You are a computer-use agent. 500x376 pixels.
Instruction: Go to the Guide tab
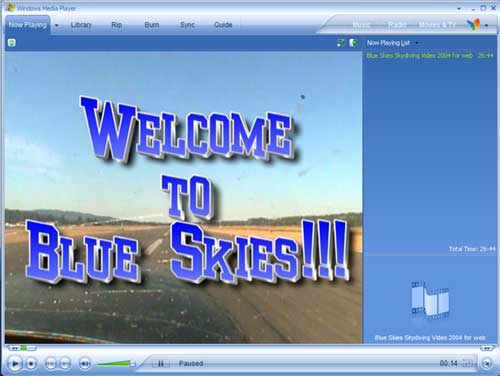[x=223, y=25]
